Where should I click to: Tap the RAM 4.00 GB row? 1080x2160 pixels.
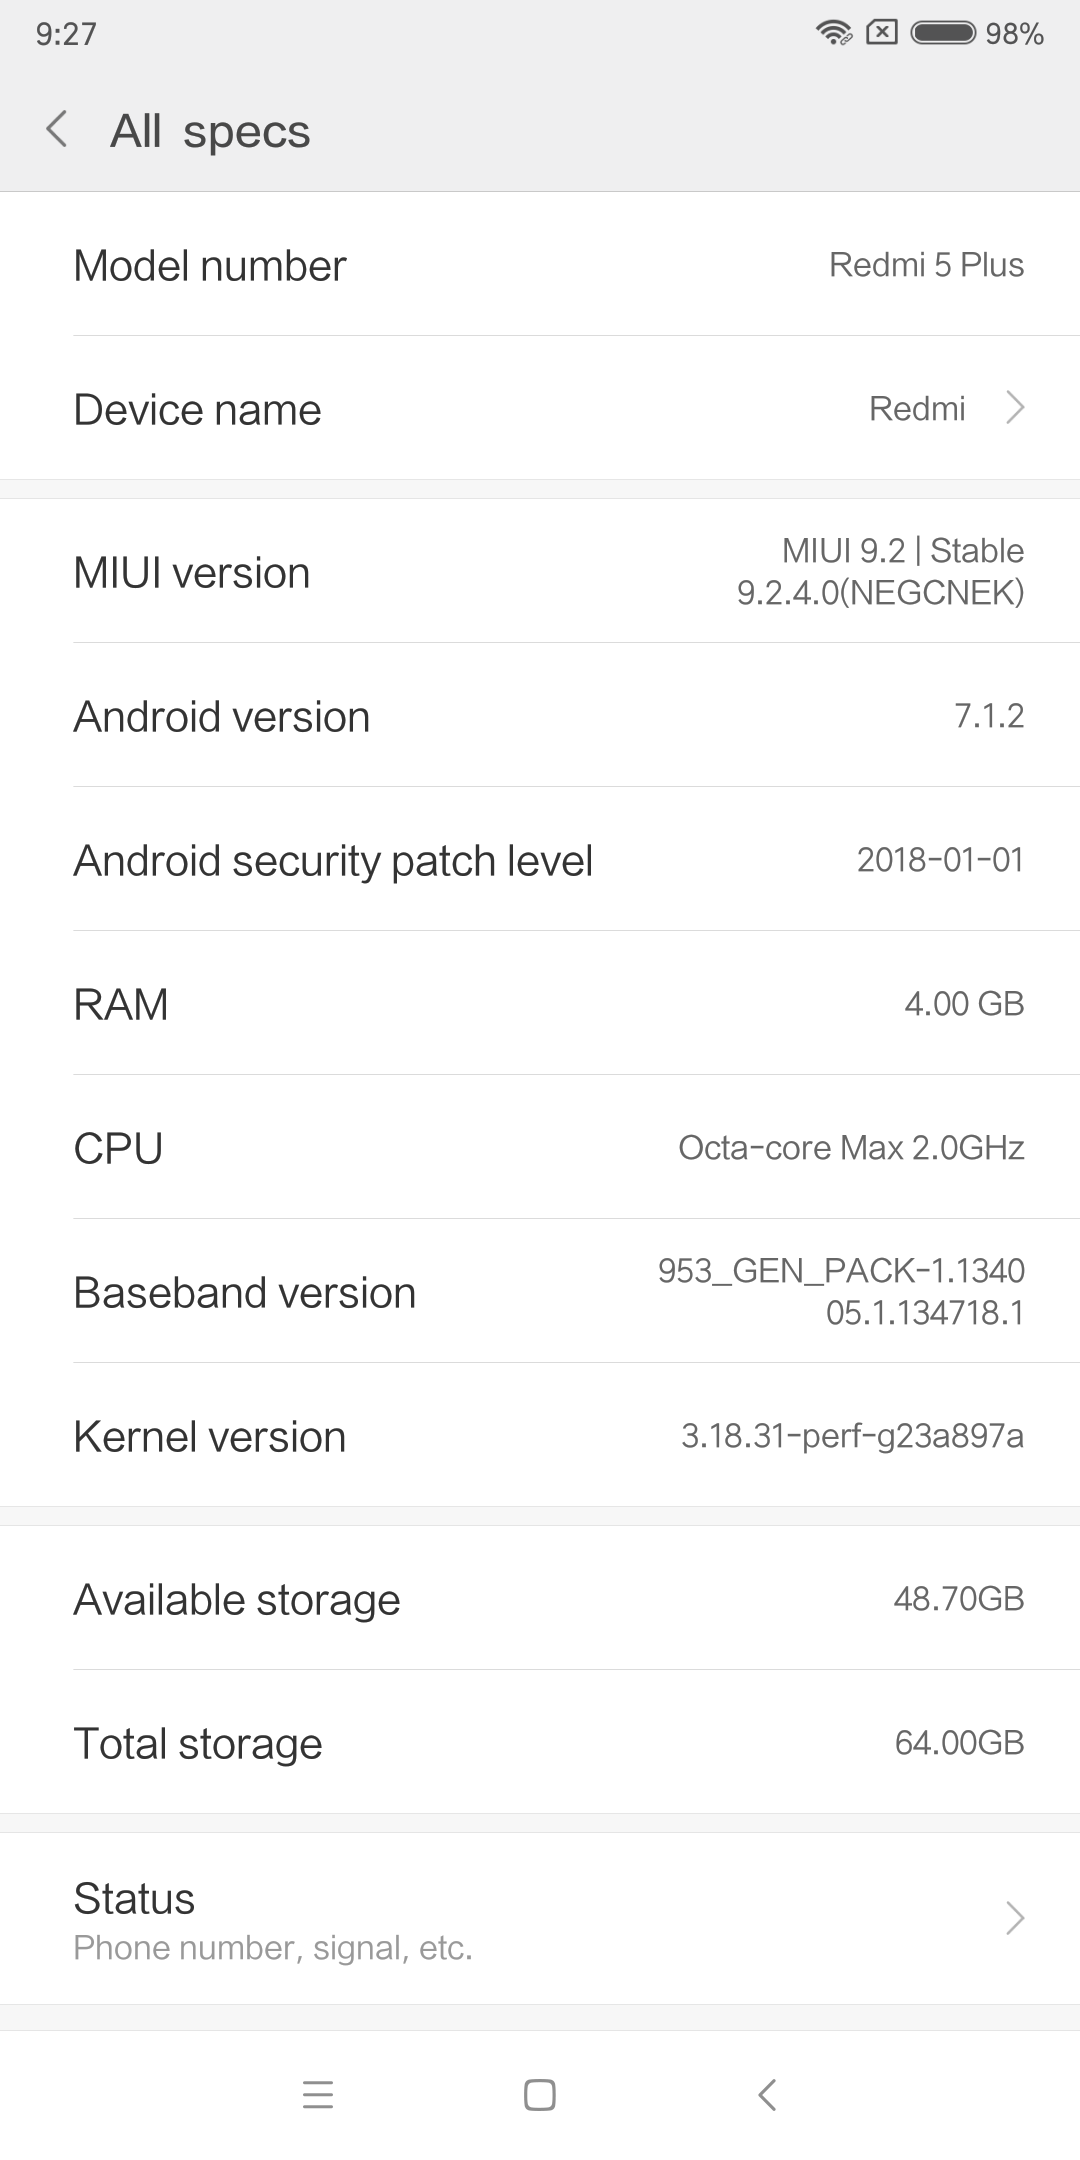540,1004
